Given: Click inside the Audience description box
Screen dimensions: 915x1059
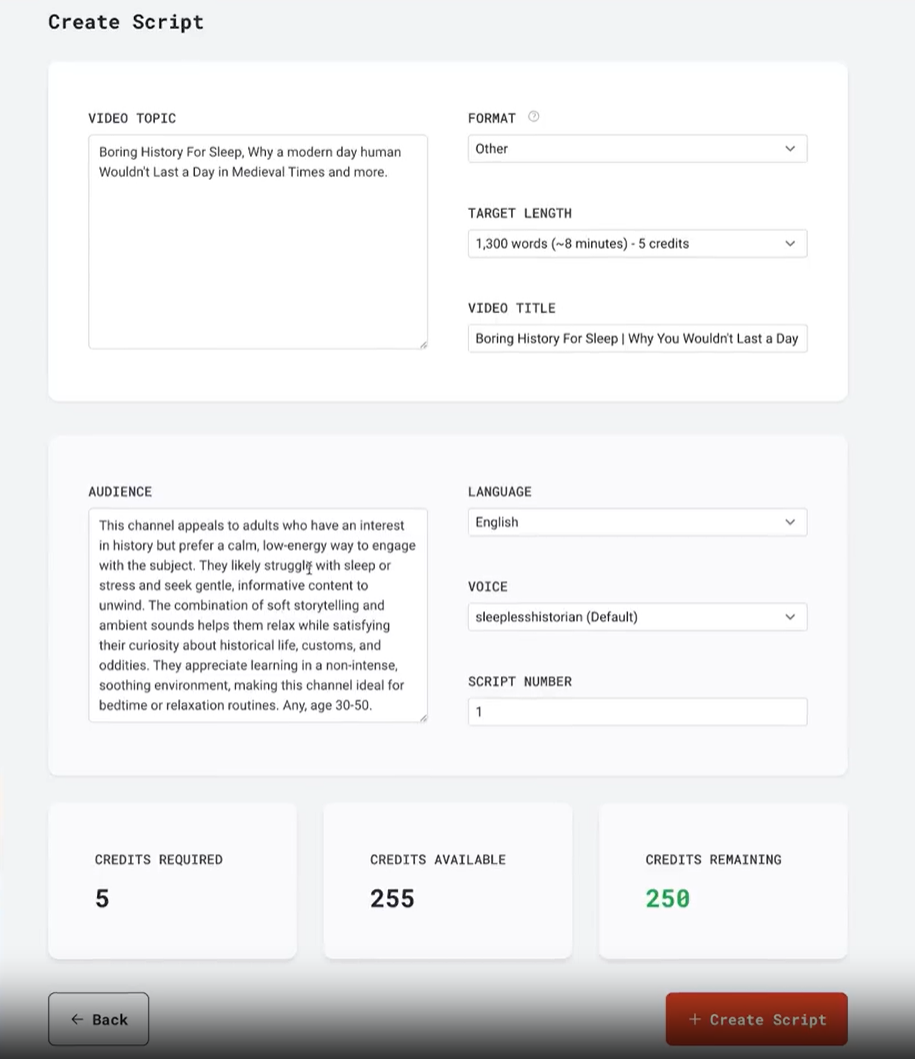Looking at the screenshot, I should 258,615.
